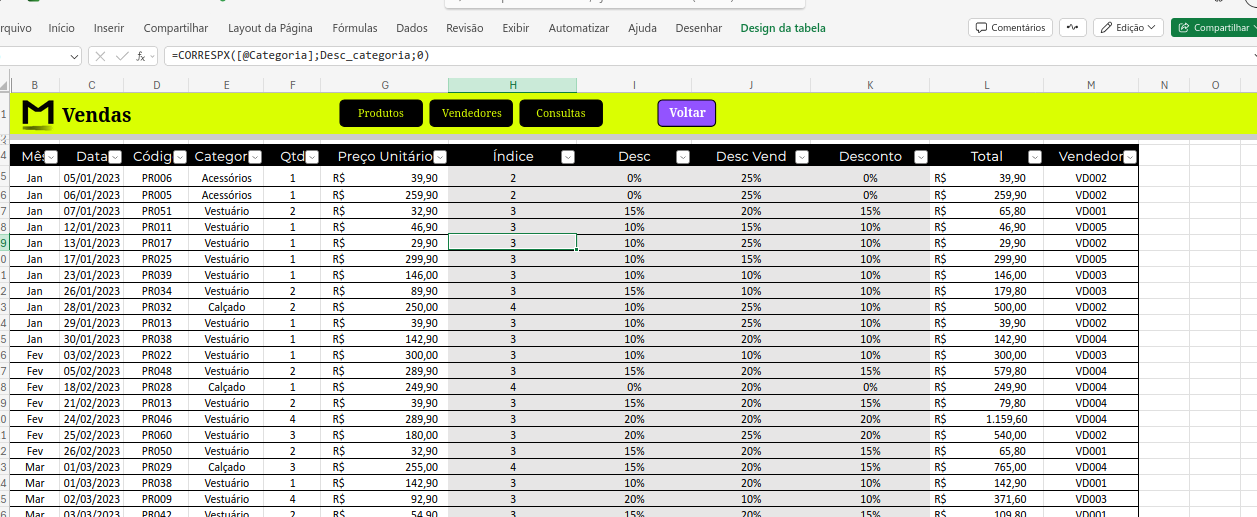Select the PR032 code cell

pyautogui.click(x=156, y=307)
